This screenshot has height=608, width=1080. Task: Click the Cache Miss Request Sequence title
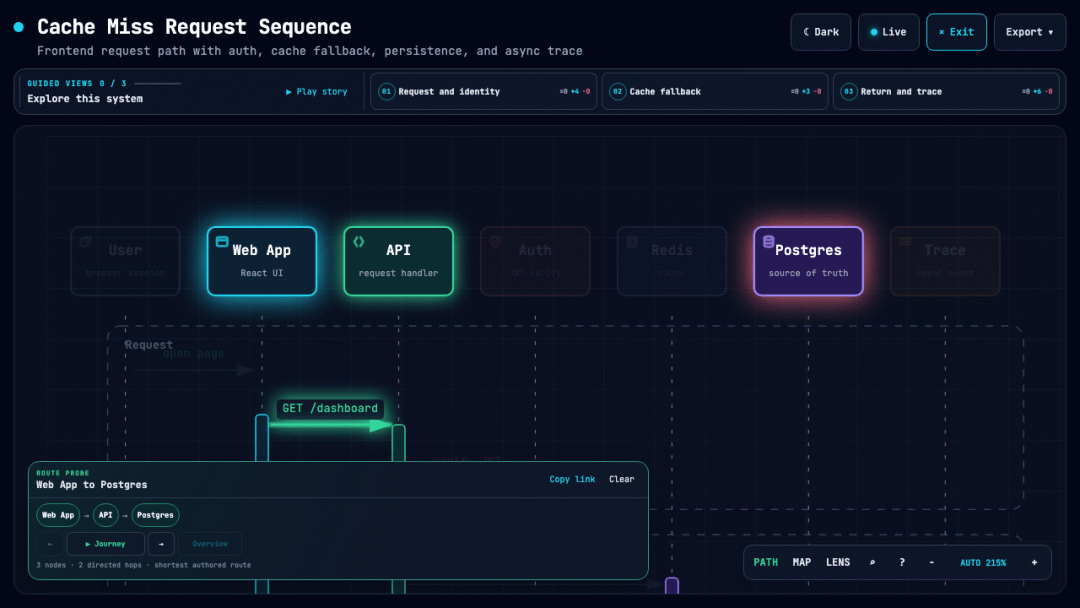(194, 27)
